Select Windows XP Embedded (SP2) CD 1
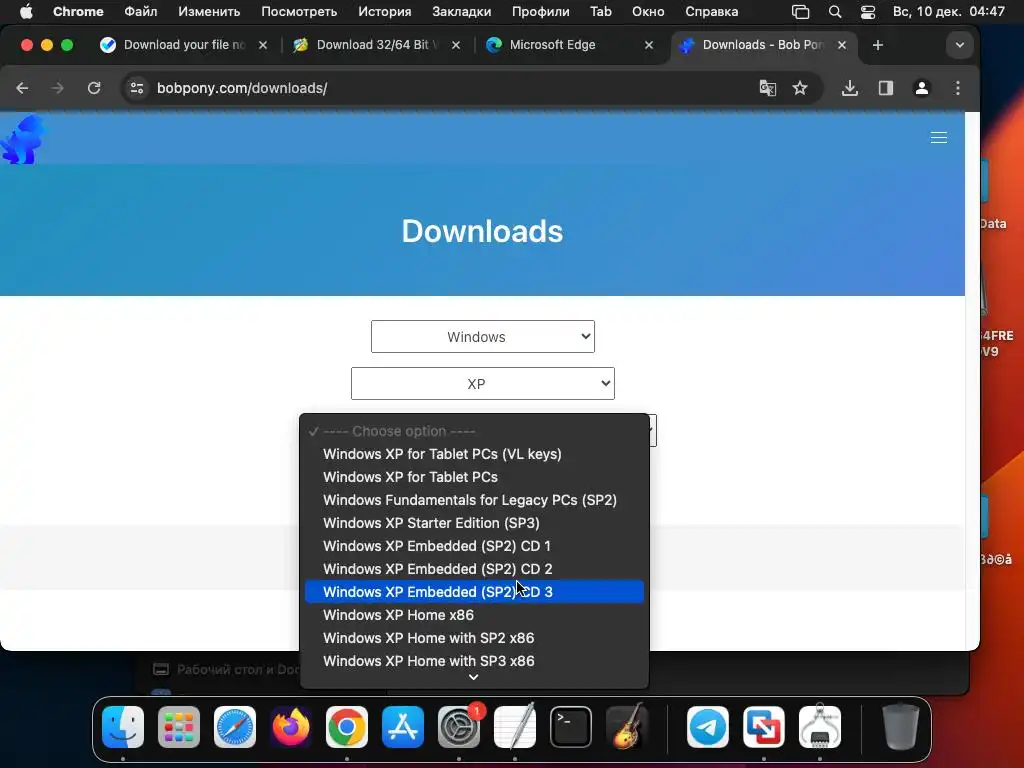1024x768 pixels. (x=474, y=546)
